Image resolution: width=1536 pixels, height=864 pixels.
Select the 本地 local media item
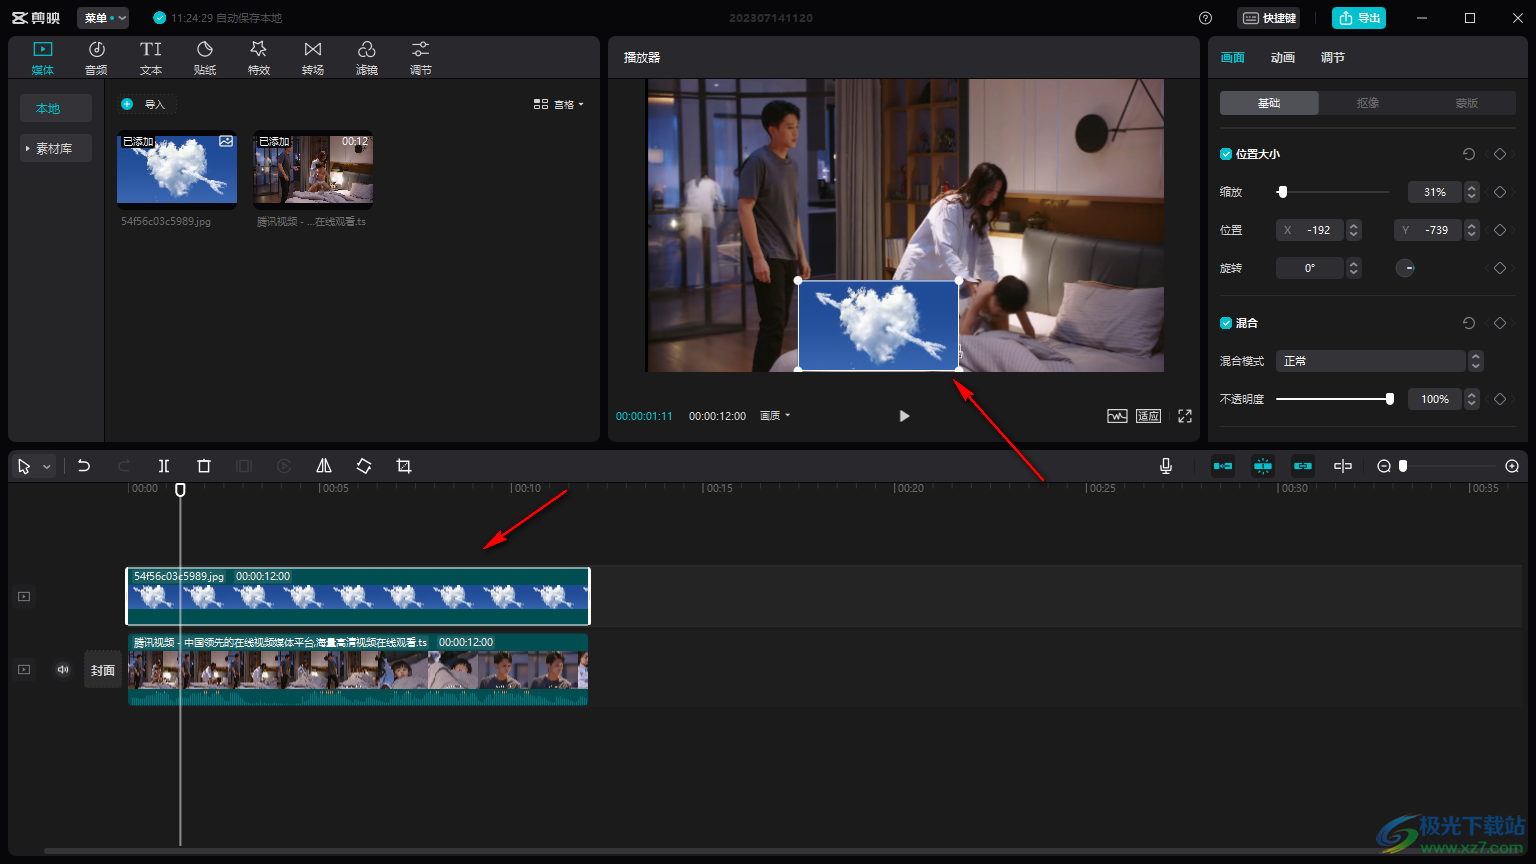coord(56,108)
